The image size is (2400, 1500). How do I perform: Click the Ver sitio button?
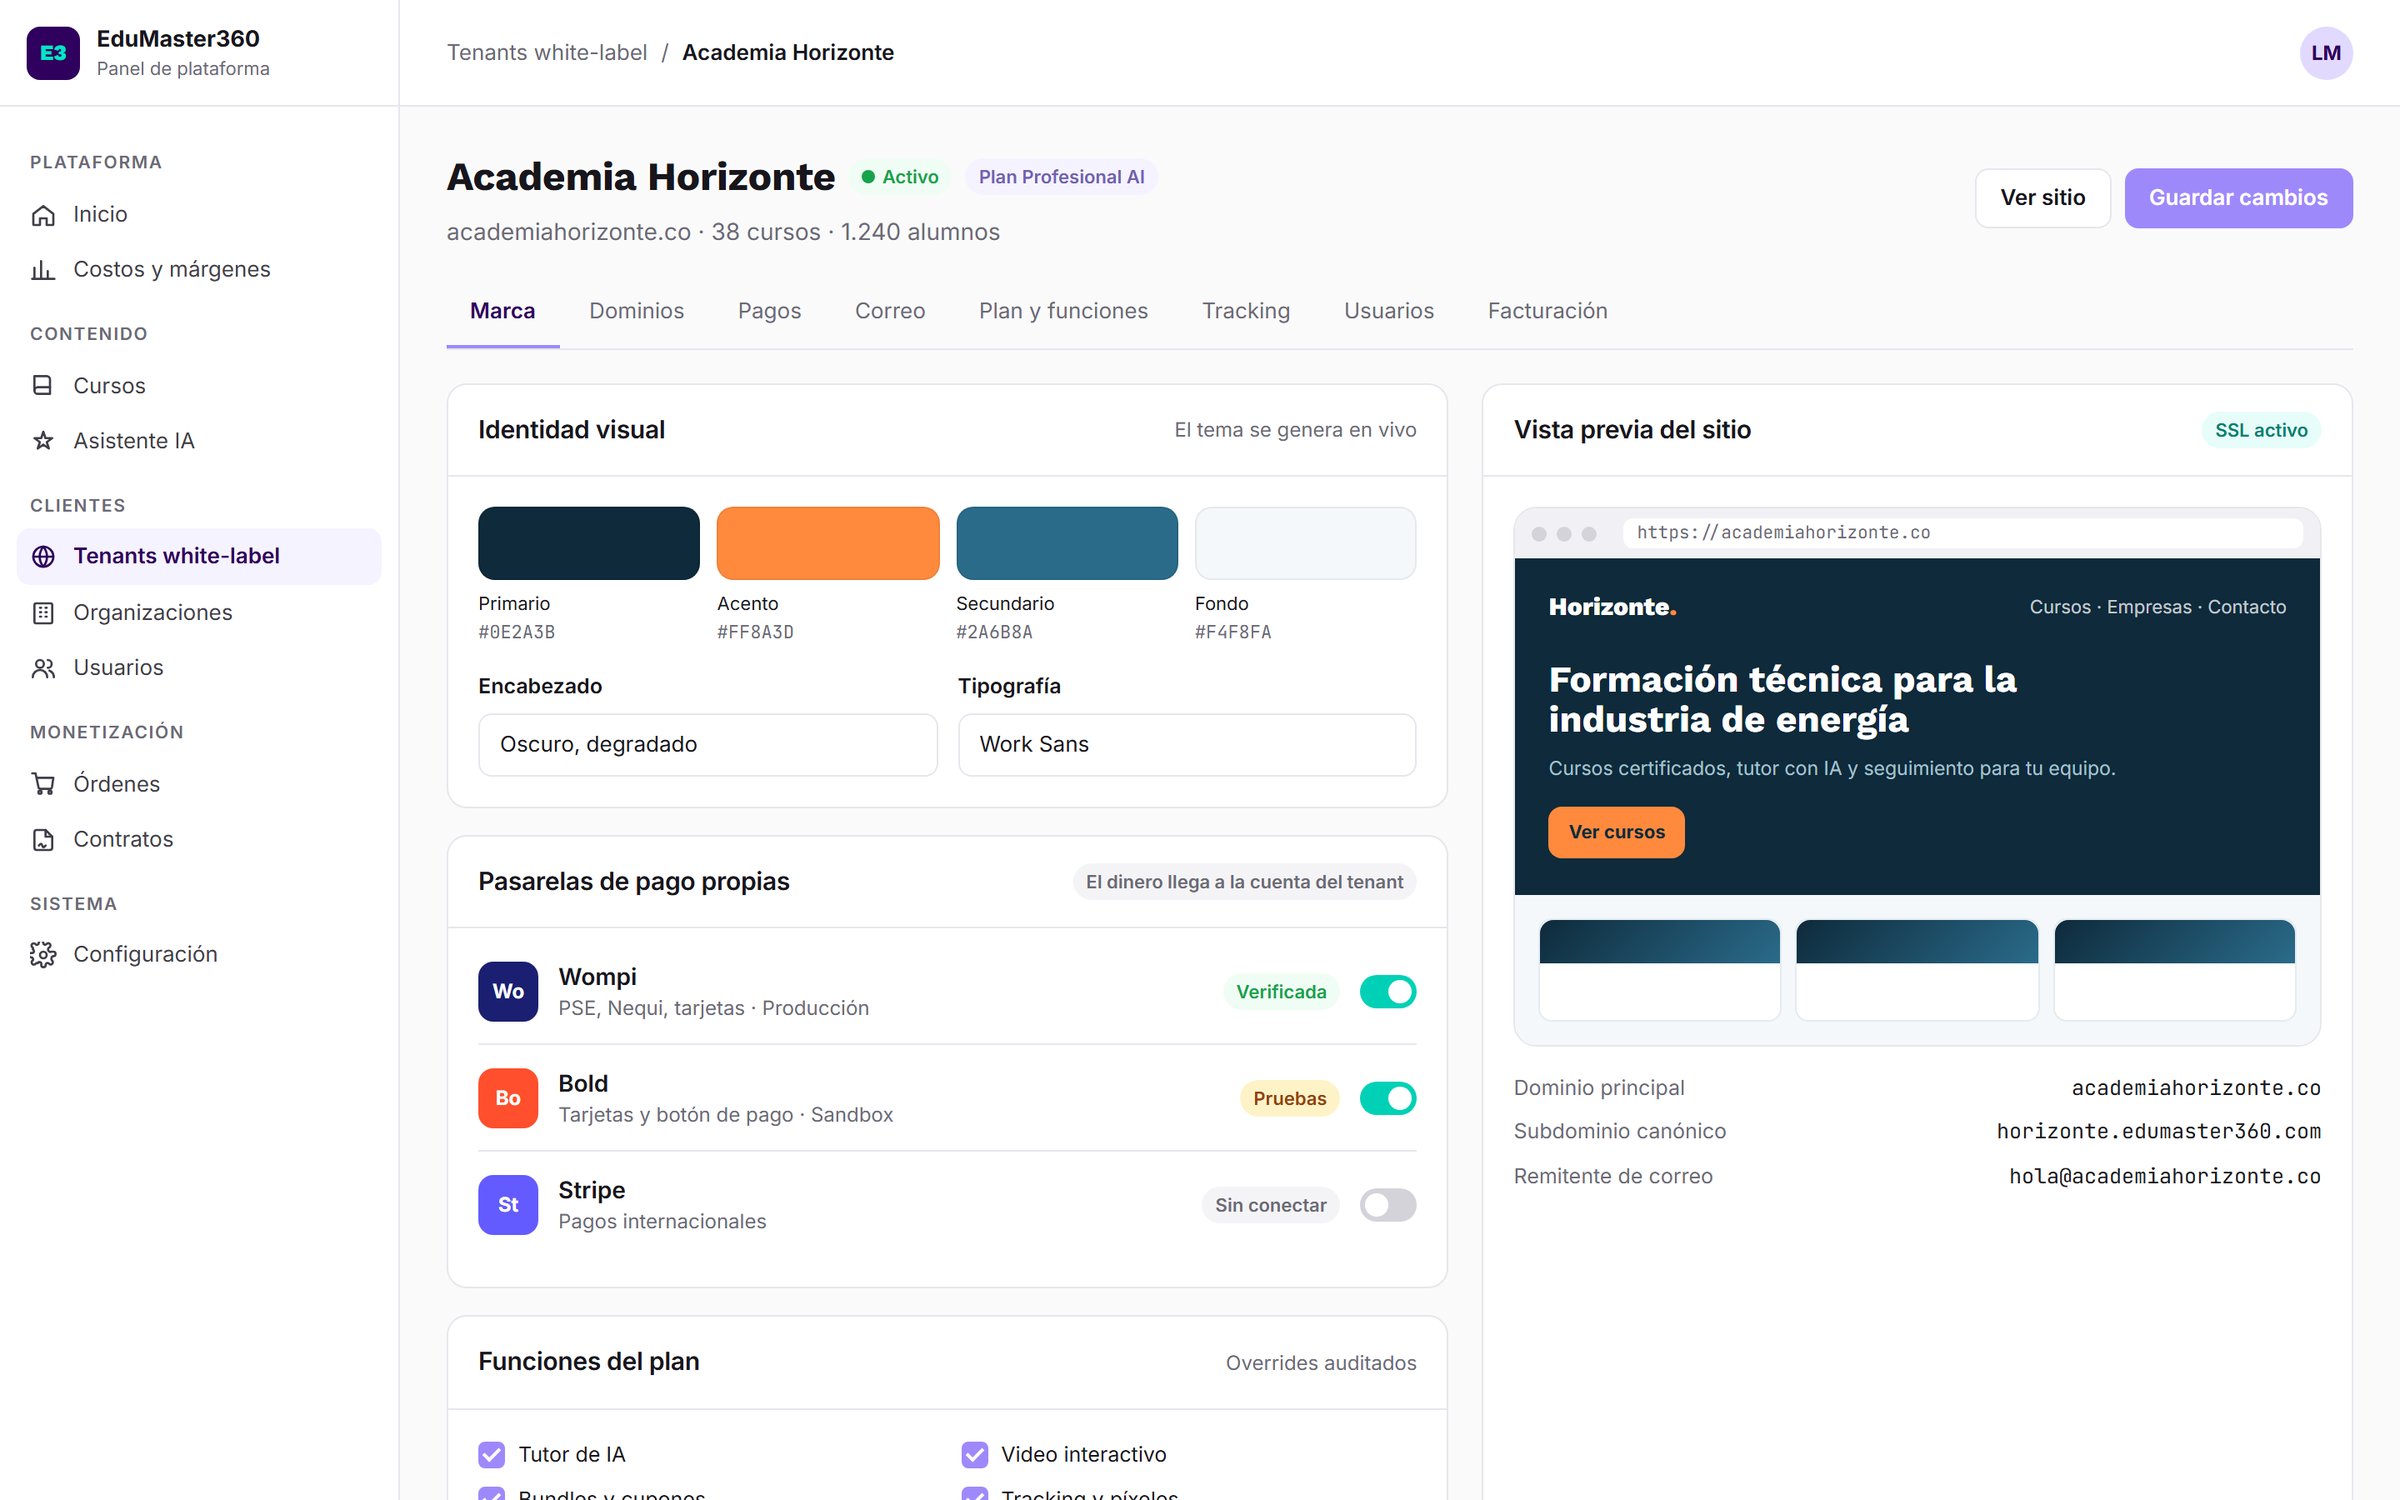click(x=2042, y=198)
